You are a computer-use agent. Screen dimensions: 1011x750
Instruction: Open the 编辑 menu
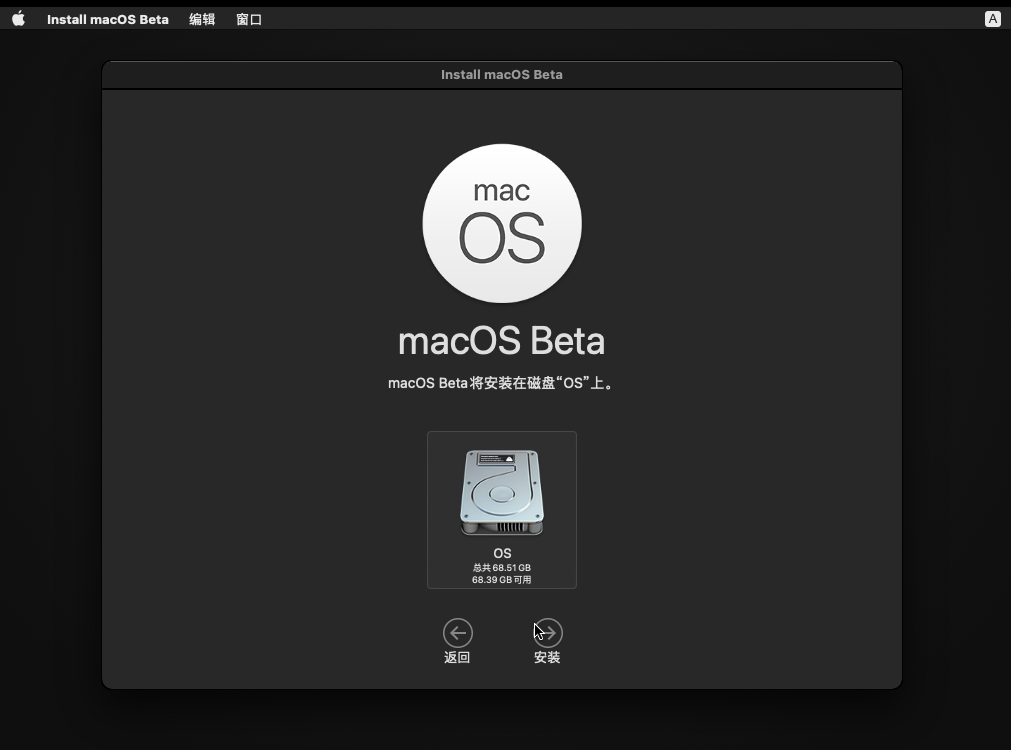pyautogui.click(x=202, y=19)
